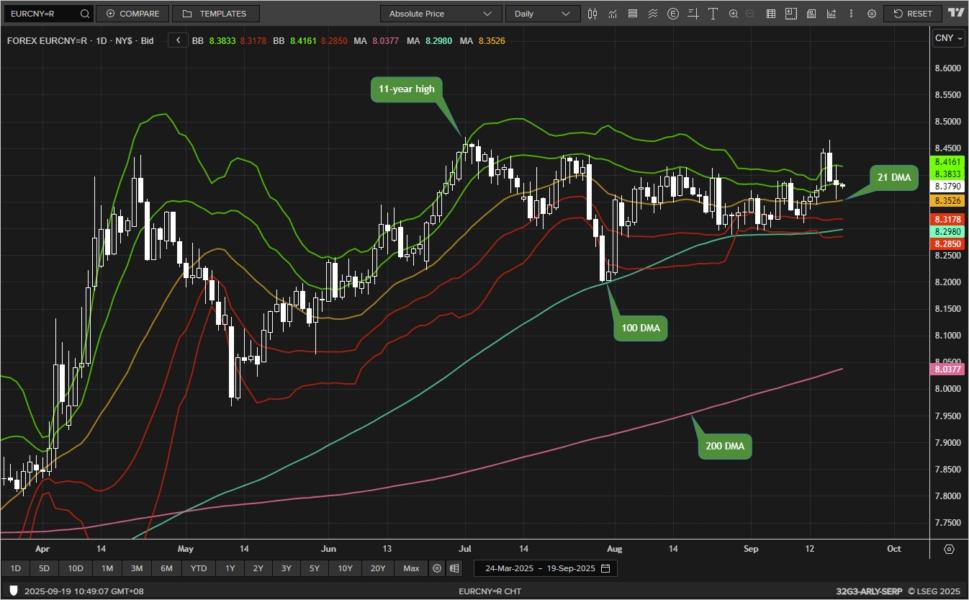Click the pink 8.0377 price axis label
Image resolution: width=969 pixels, height=600 pixels.
click(947, 369)
